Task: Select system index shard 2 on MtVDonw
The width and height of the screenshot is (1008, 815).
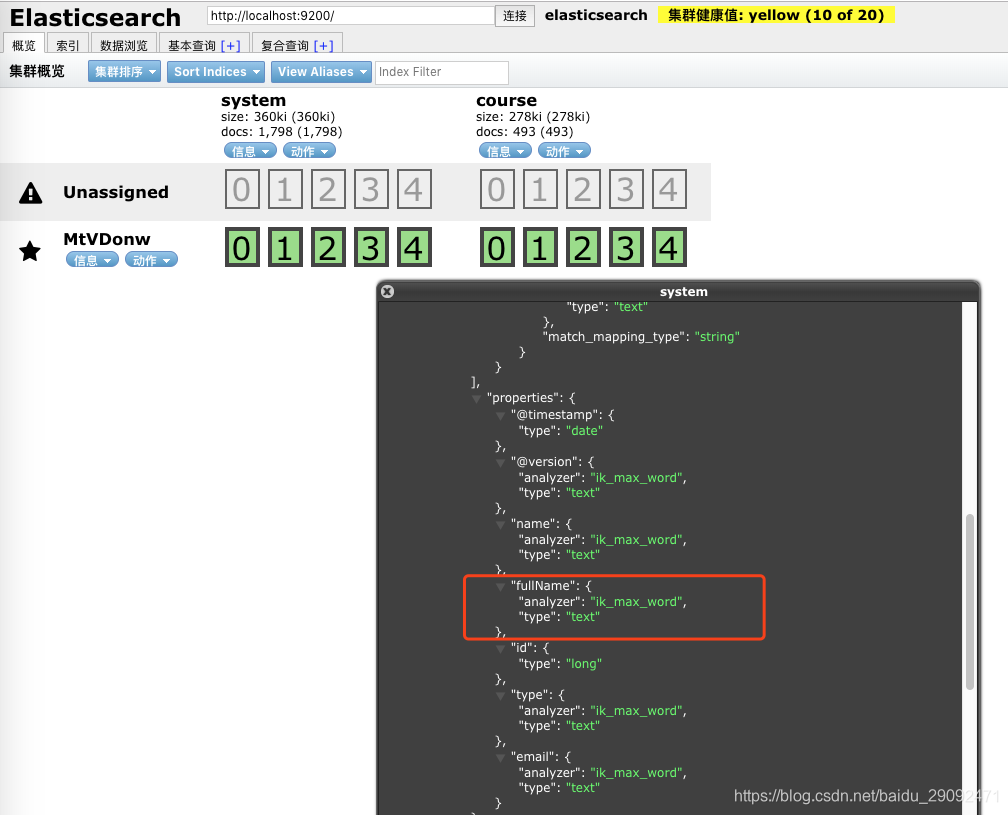Action: tap(328, 247)
